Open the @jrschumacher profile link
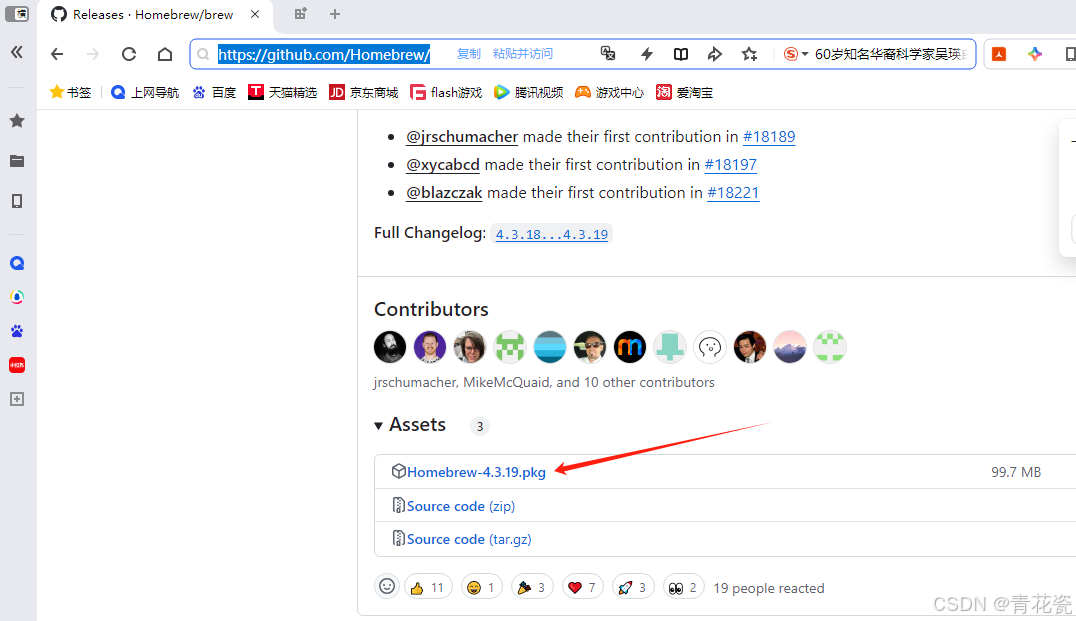Screen dimensions: 1076x621 click(462, 137)
